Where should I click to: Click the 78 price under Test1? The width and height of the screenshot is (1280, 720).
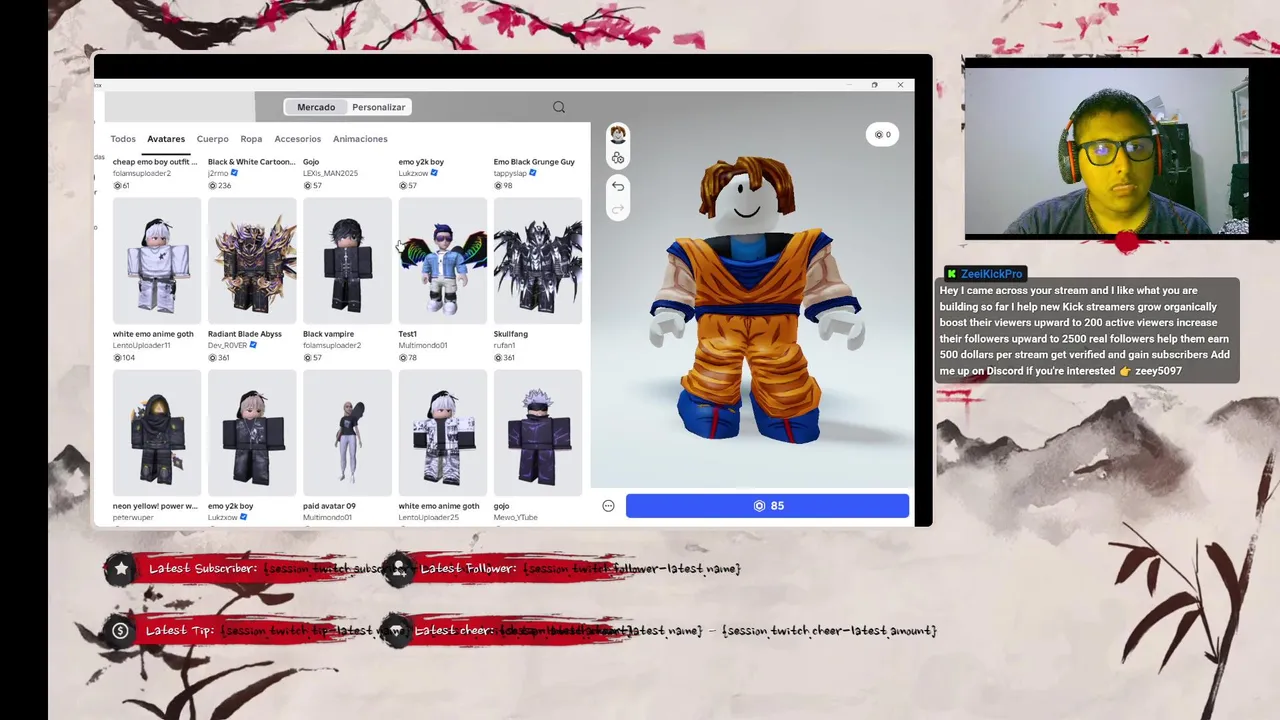click(x=407, y=357)
